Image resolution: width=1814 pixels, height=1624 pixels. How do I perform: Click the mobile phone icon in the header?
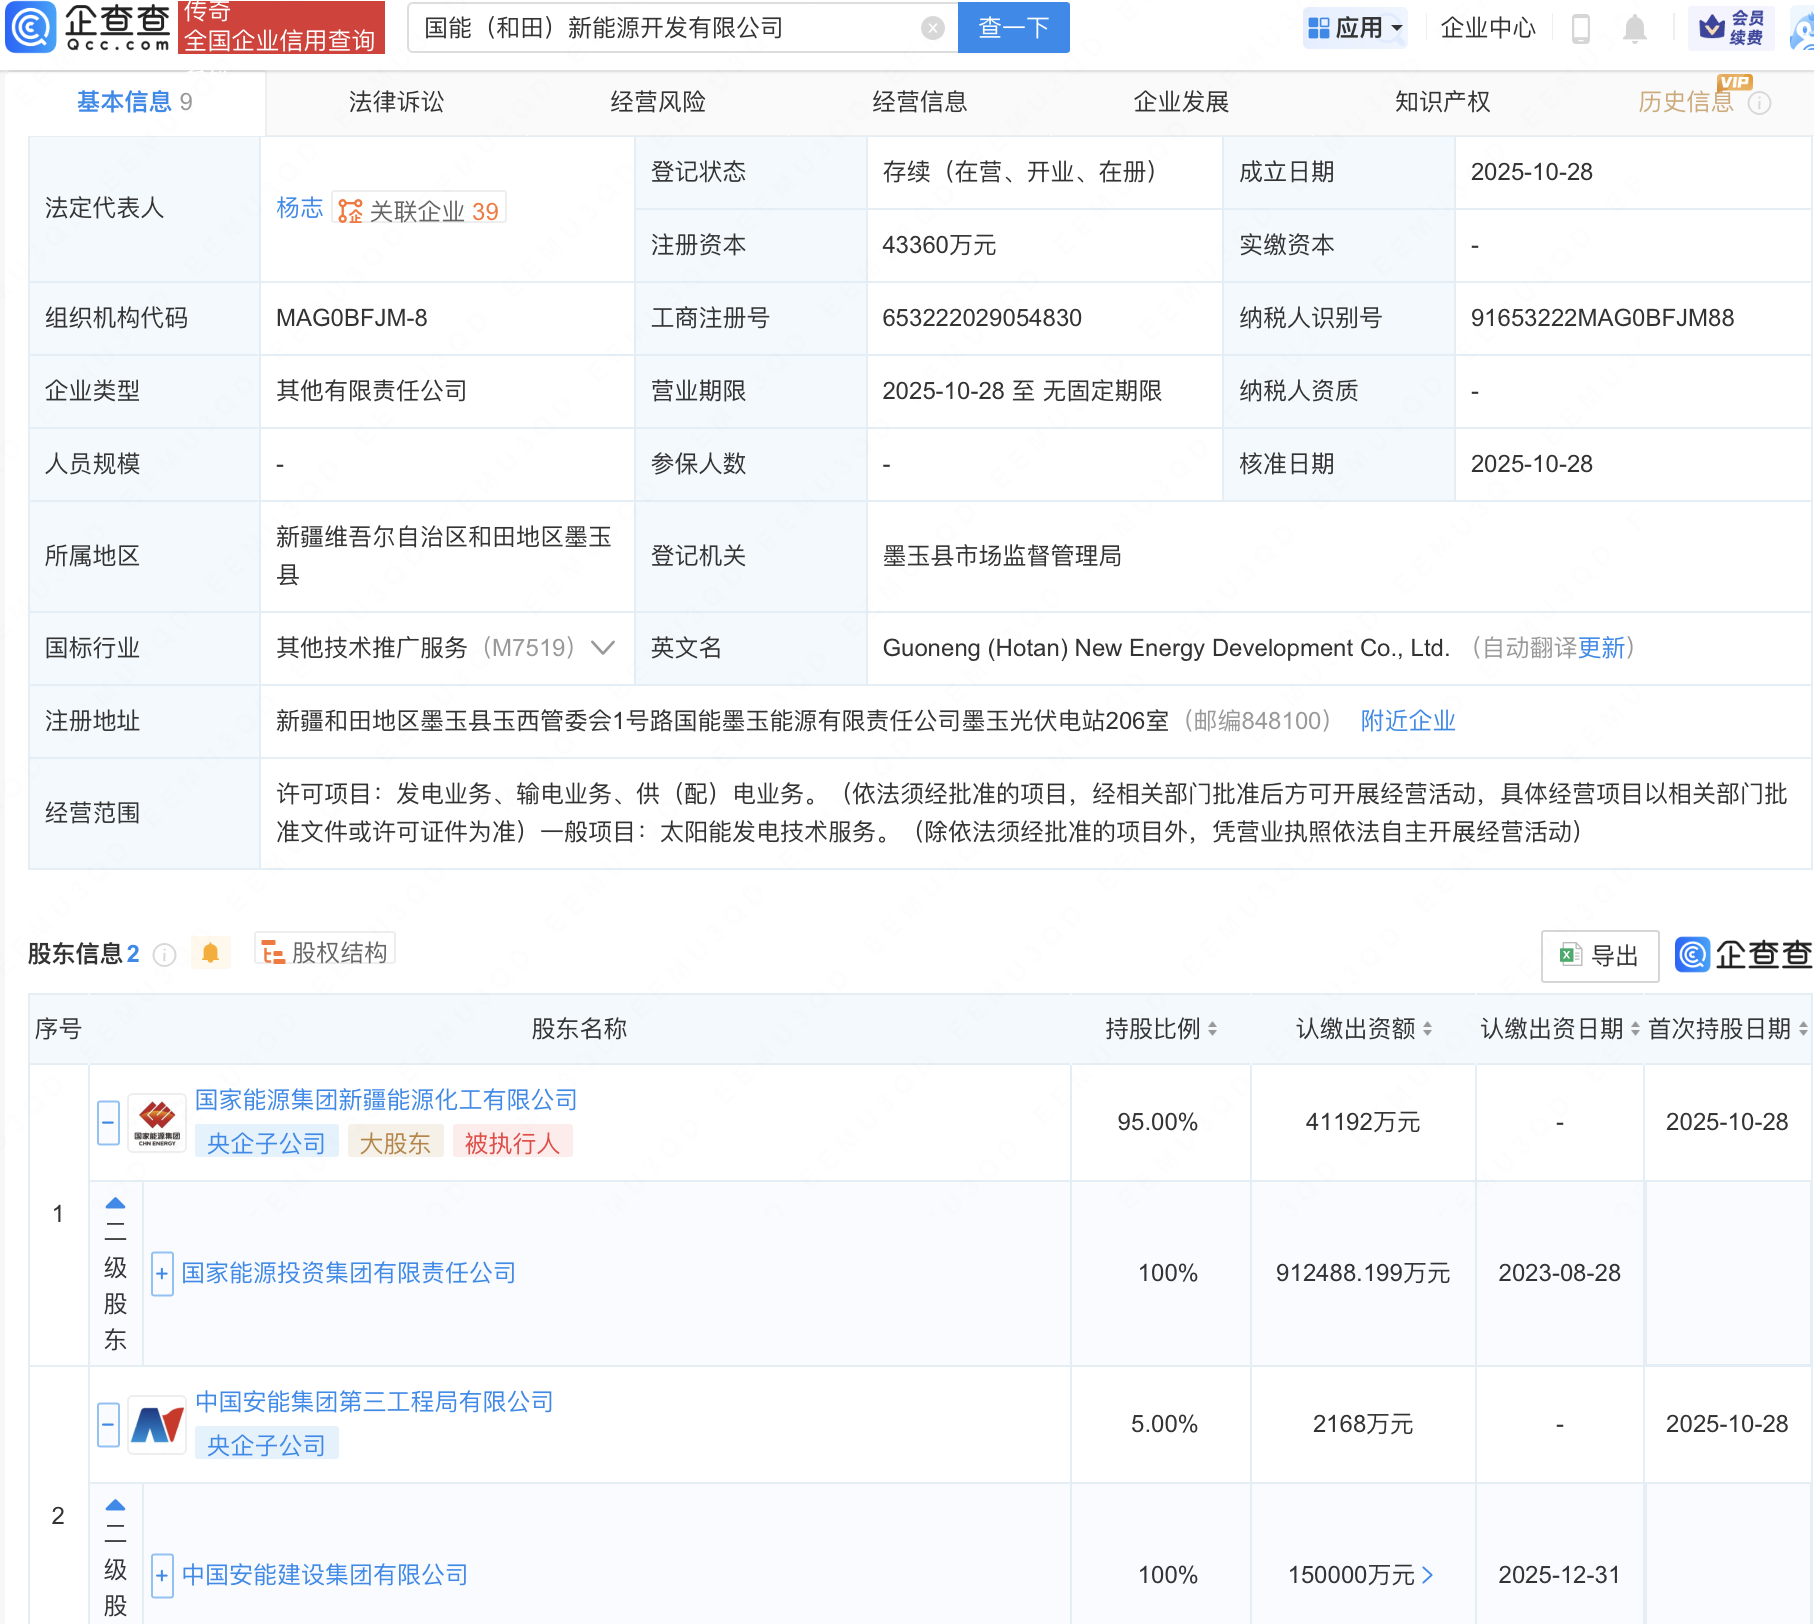1581,28
